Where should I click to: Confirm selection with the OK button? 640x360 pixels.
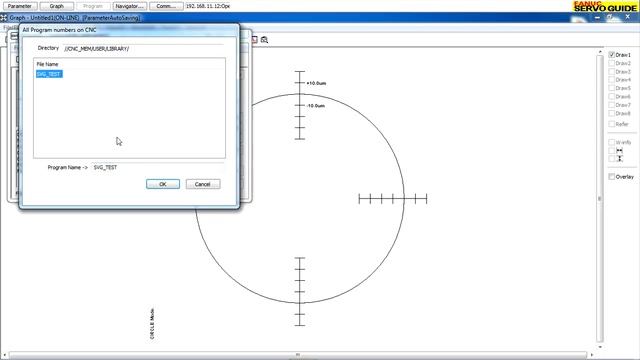[163, 184]
